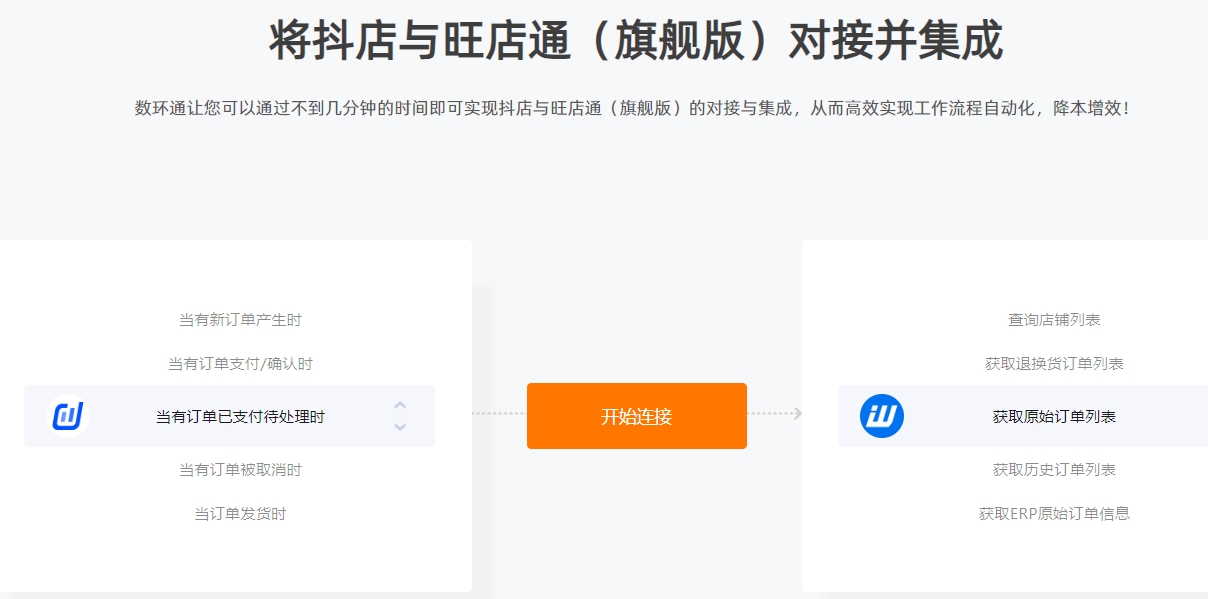Open the 当有订单已支付待处理时 selector
The width and height of the screenshot is (1208, 599).
click(x=229, y=416)
